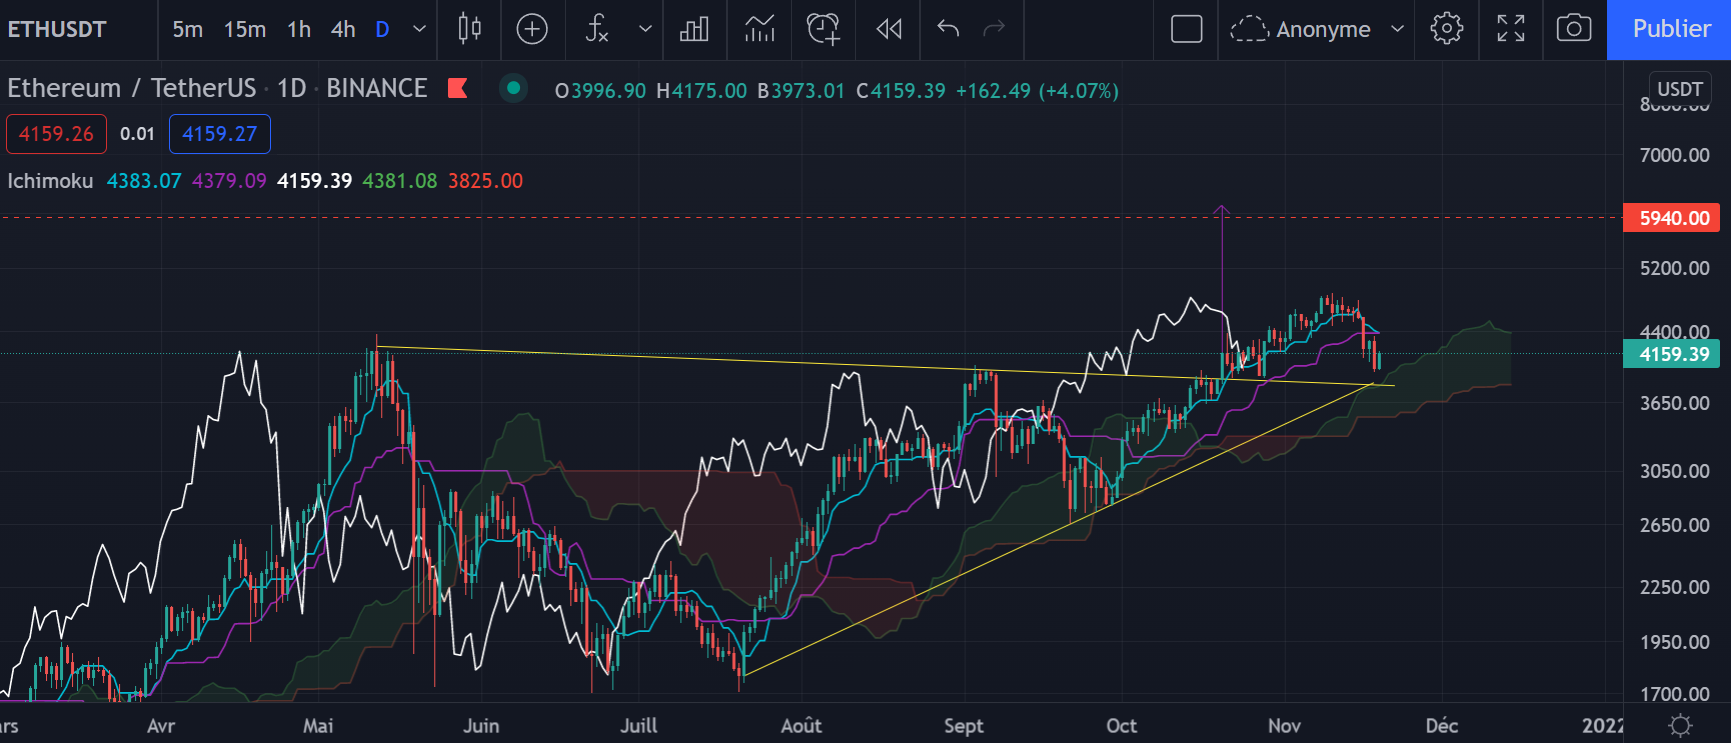Open the financials bar chart icon
Viewport: 1731px width, 743px height.
pyautogui.click(x=694, y=29)
